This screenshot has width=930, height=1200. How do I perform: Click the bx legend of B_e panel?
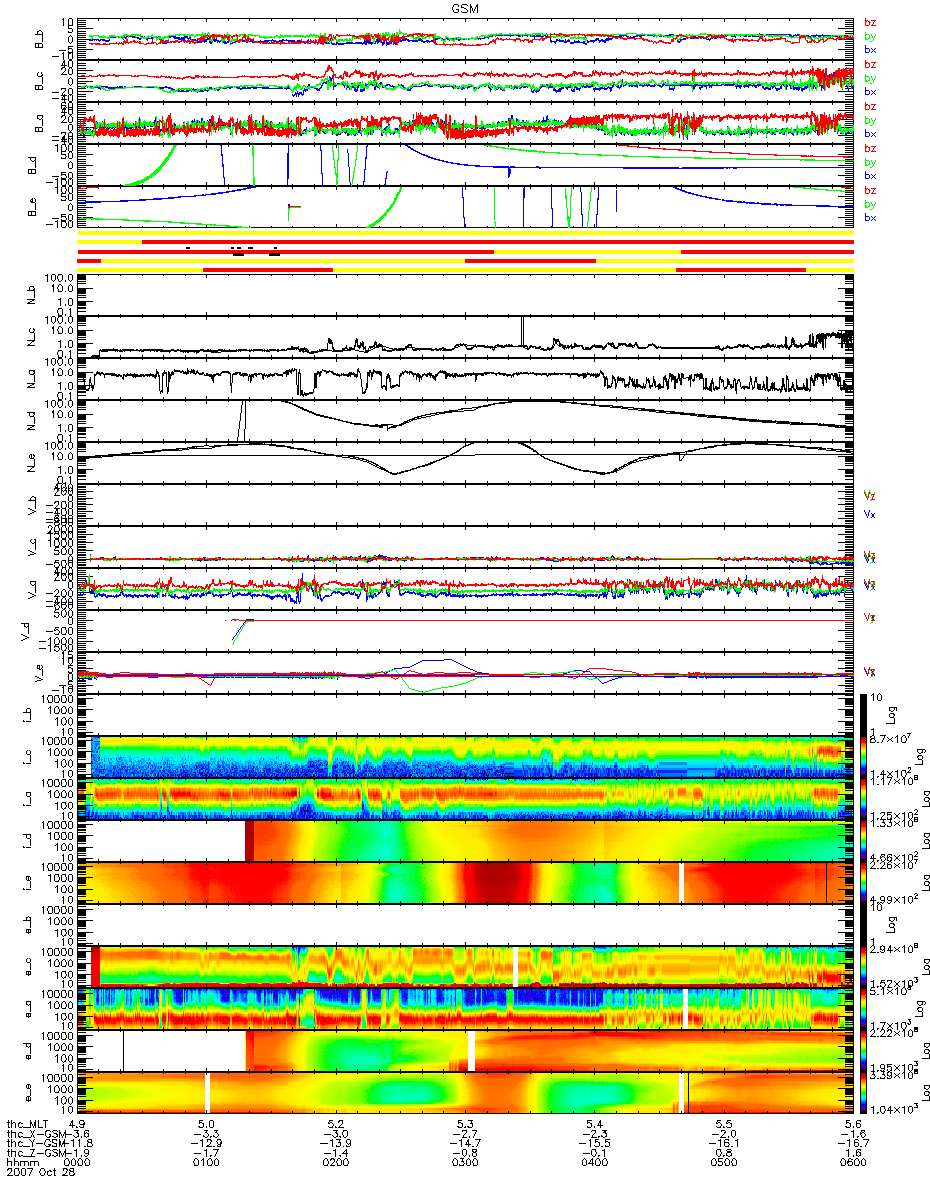point(869,217)
